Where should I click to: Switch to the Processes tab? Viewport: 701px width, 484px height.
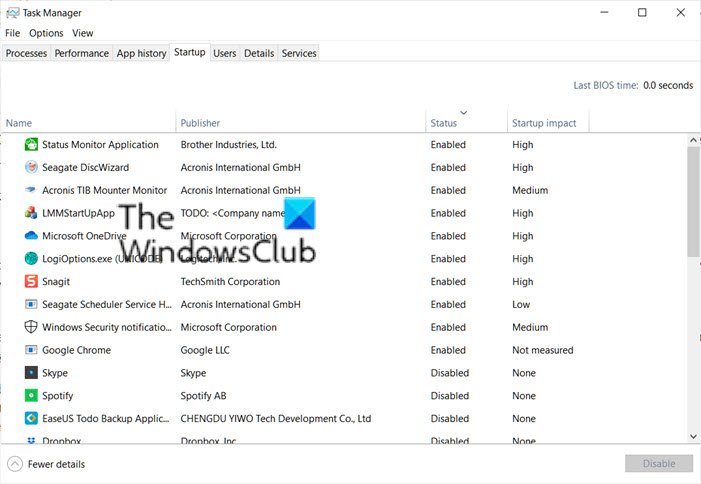pos(26,53)
